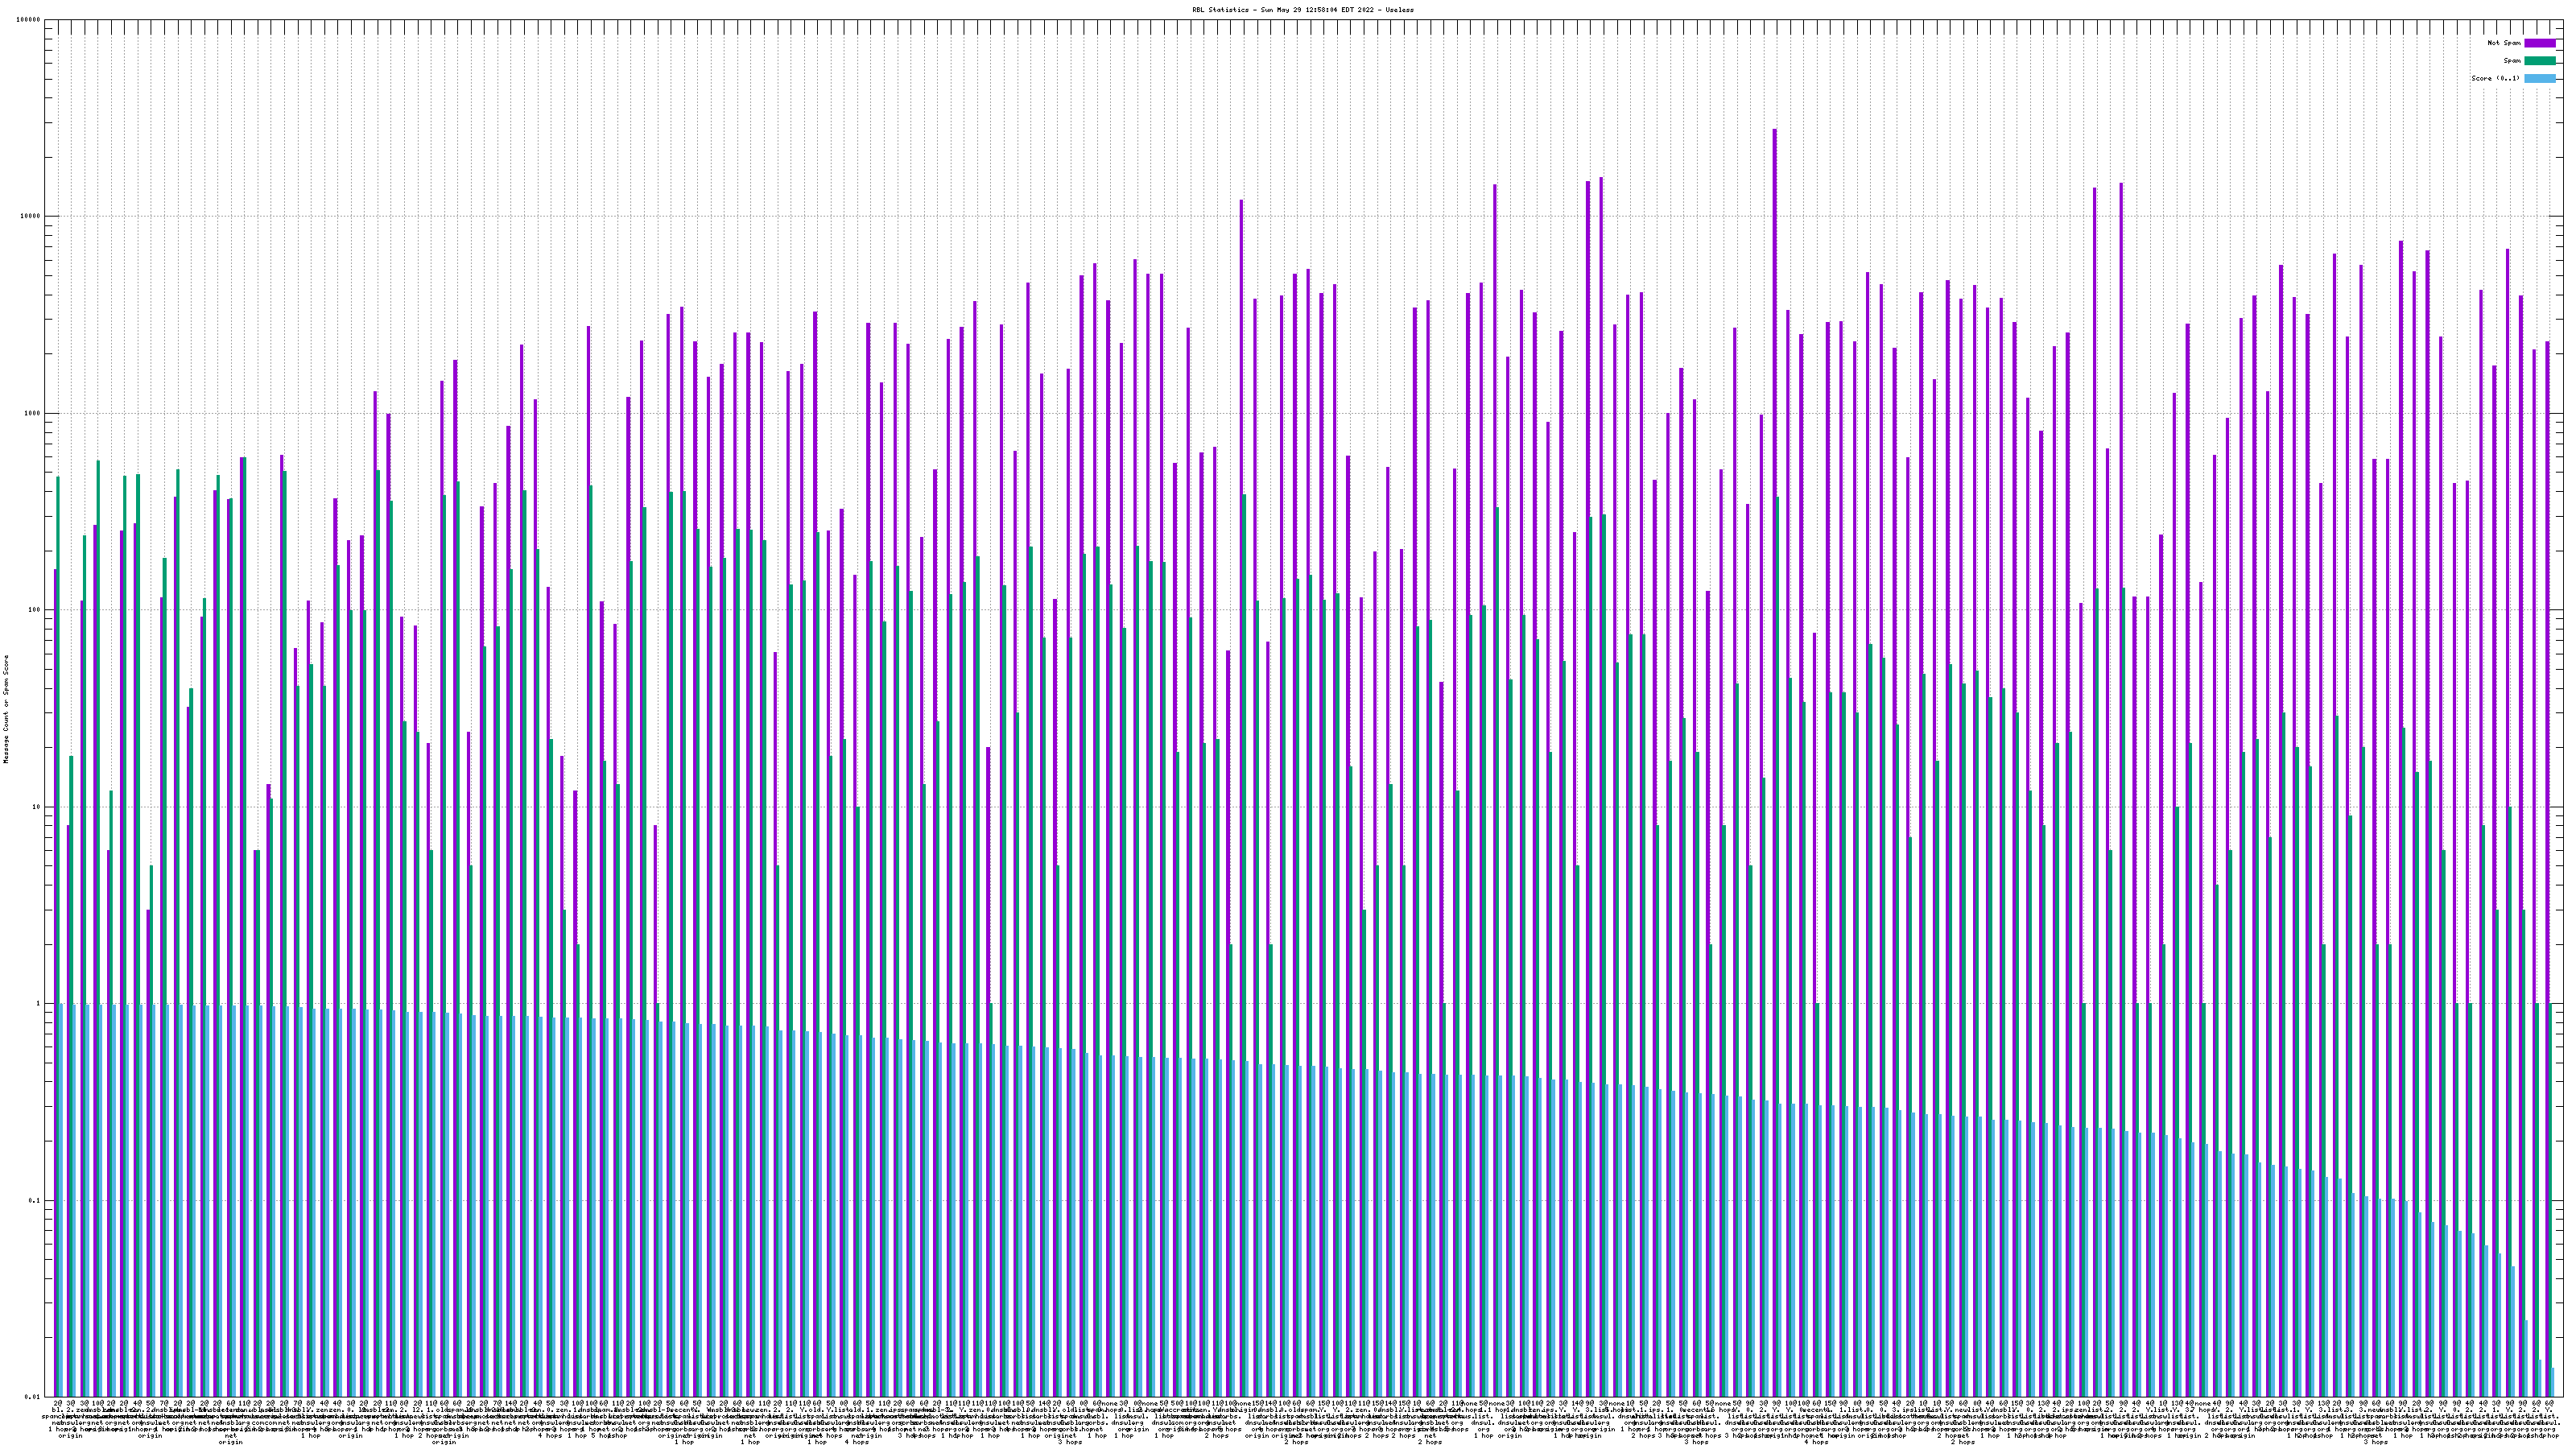Image resolution: width=2576 pixels, height=1449 pixels.
Task: Click the 1000 y-axis tick label
Action: pos(33,414)
